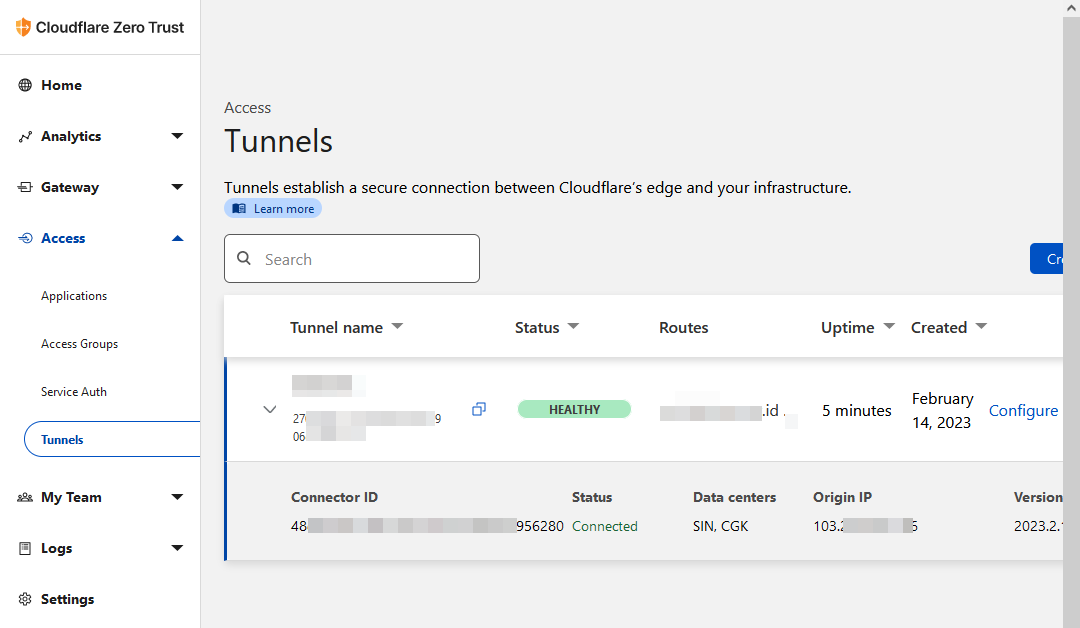Open the Analytics menu label
The image size is (1080, 628).
coord(71,136)
